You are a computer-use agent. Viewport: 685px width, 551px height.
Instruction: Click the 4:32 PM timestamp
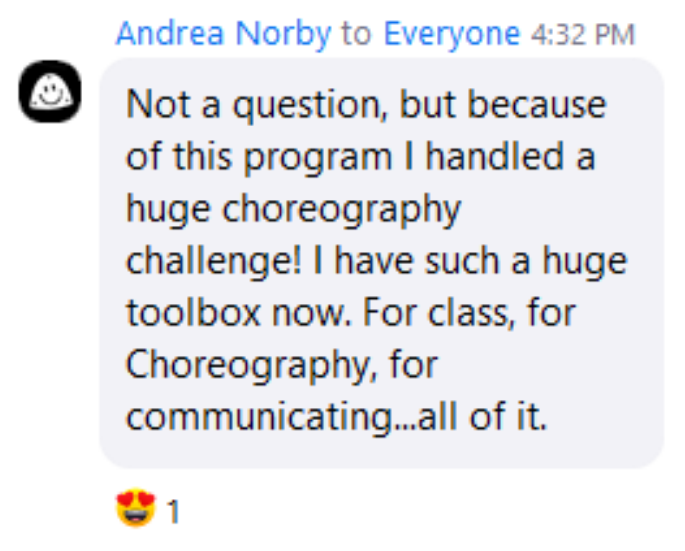583,35
